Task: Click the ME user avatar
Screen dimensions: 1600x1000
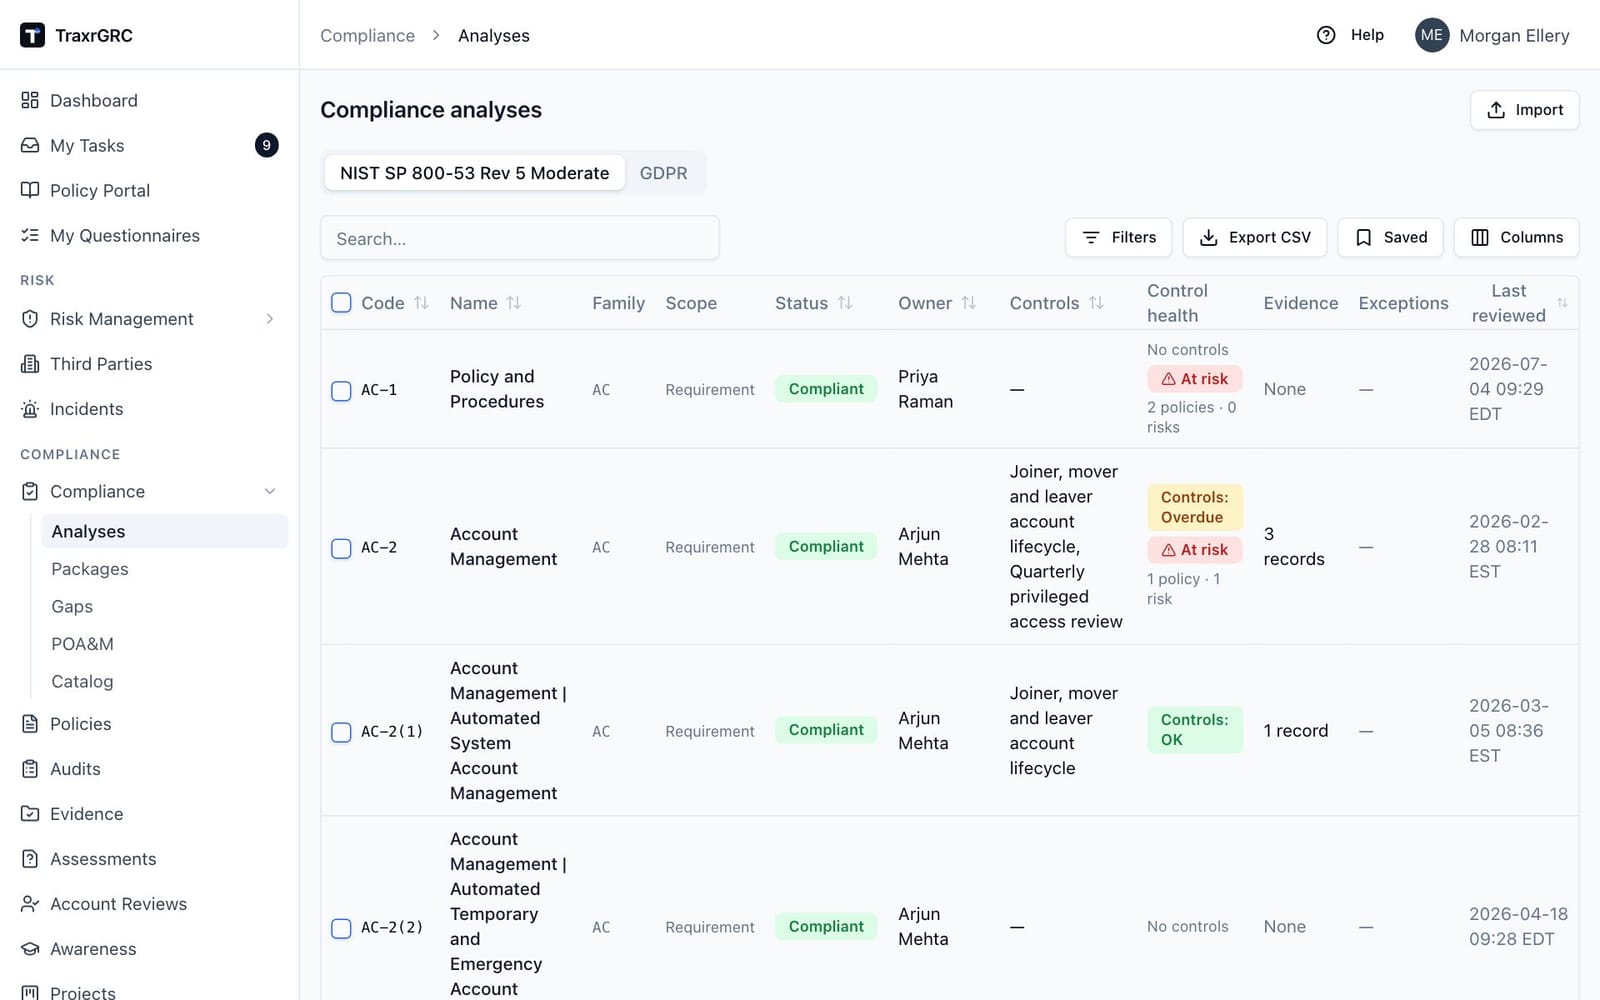Action: pyautogui.click(x=1432, y=35)
